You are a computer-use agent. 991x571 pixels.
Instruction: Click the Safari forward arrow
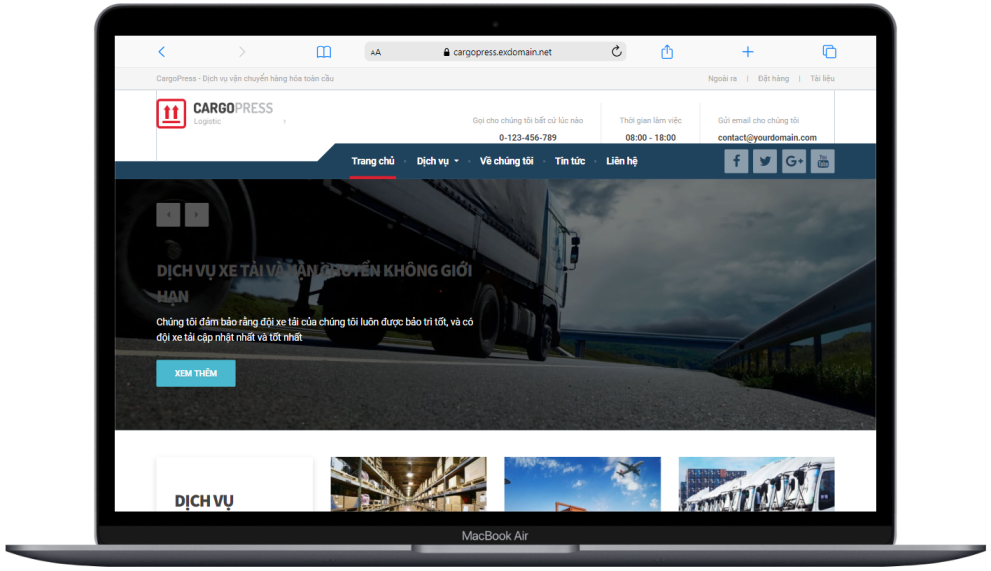click(242, 52)
